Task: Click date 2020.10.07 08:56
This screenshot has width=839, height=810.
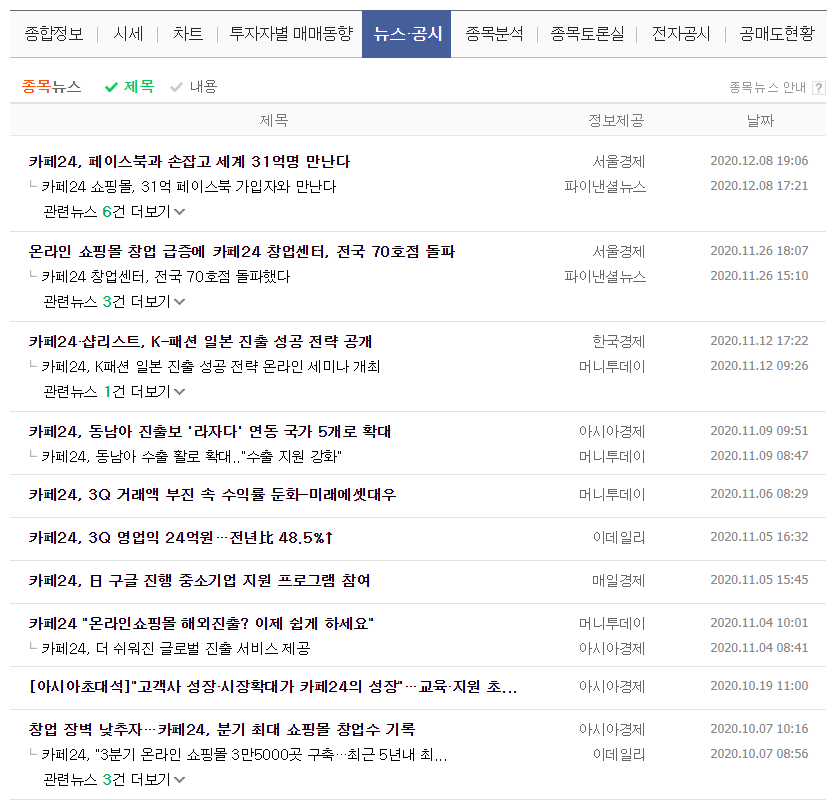Action: (x=759, y=754)
